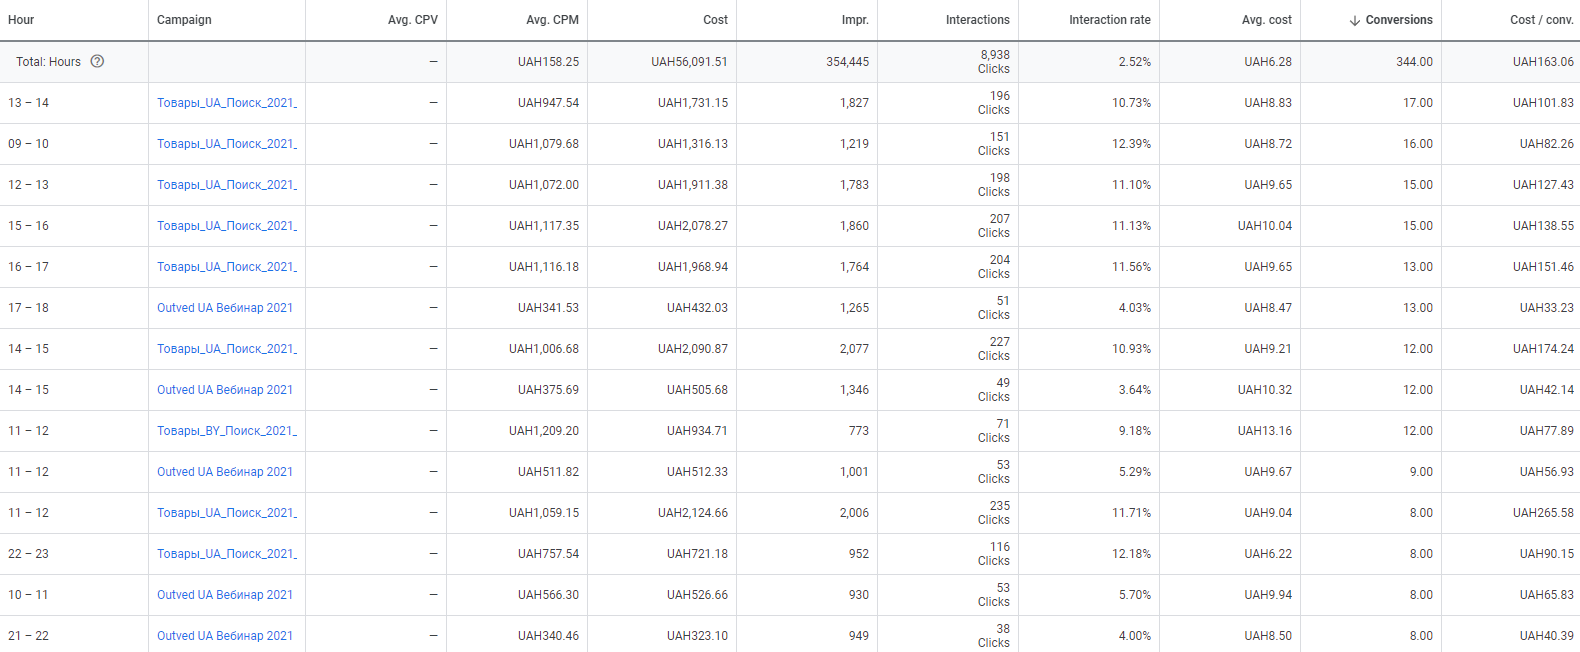The height and width of the screenshot is (652, 1580).
Task: Sort the table by Hour column header
Action: [x=21, y=20]
